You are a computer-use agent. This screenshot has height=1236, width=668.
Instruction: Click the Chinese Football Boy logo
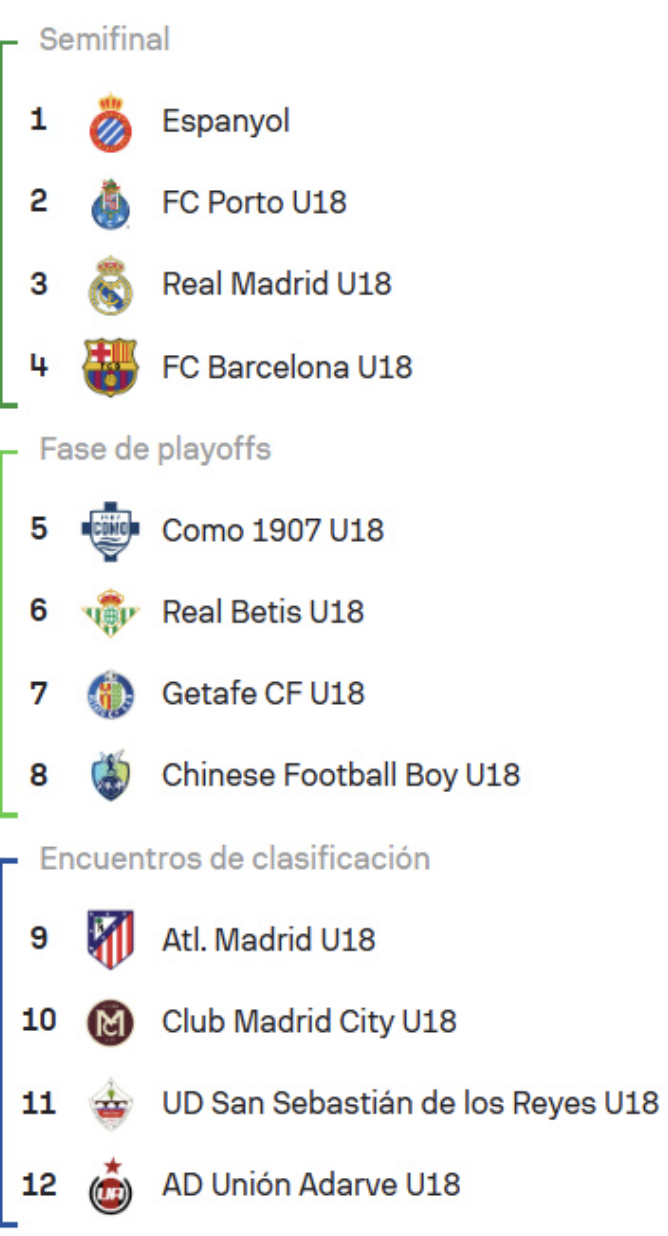[110, 775]
